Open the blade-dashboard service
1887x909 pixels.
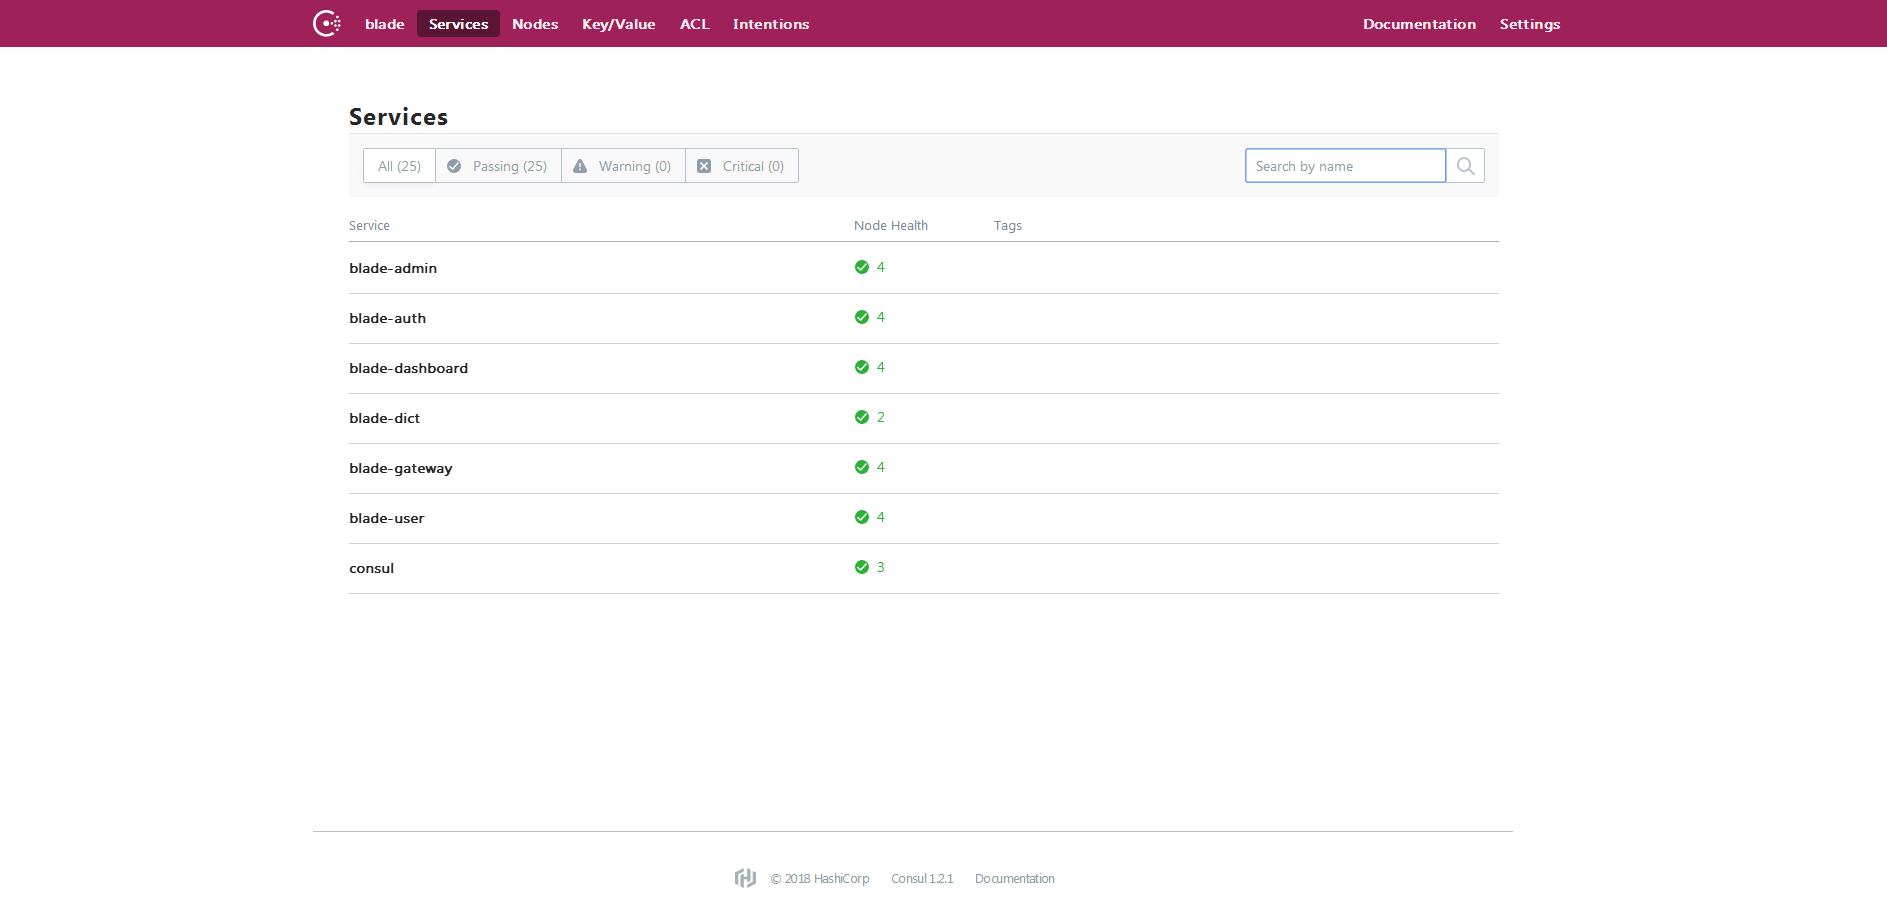[409, 368]
